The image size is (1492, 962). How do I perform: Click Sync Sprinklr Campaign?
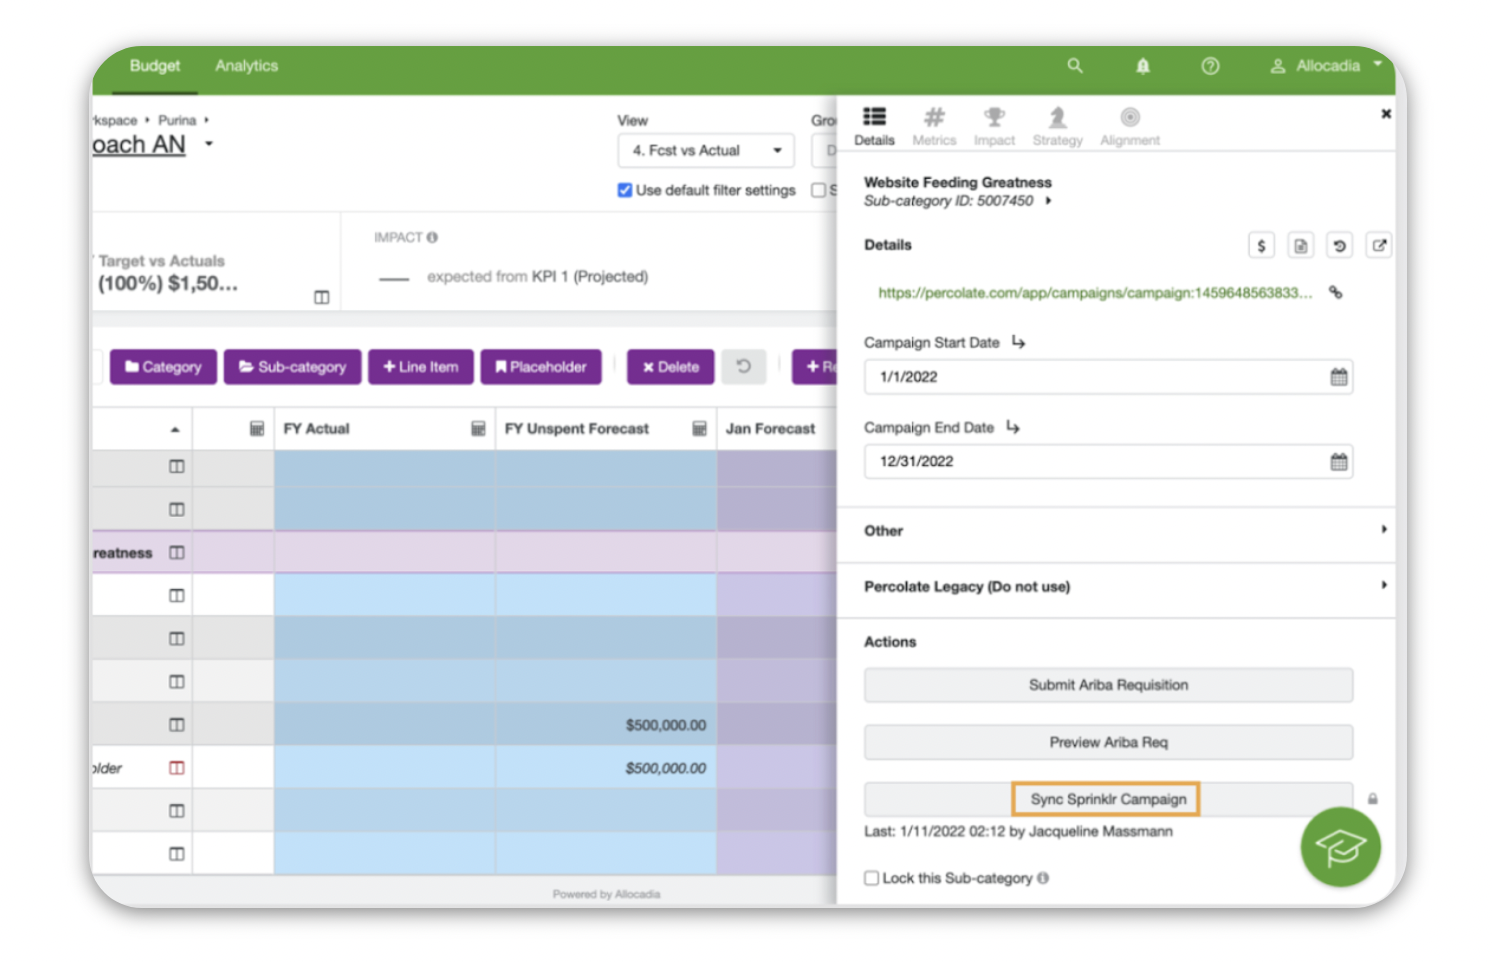pos(1108,799)
